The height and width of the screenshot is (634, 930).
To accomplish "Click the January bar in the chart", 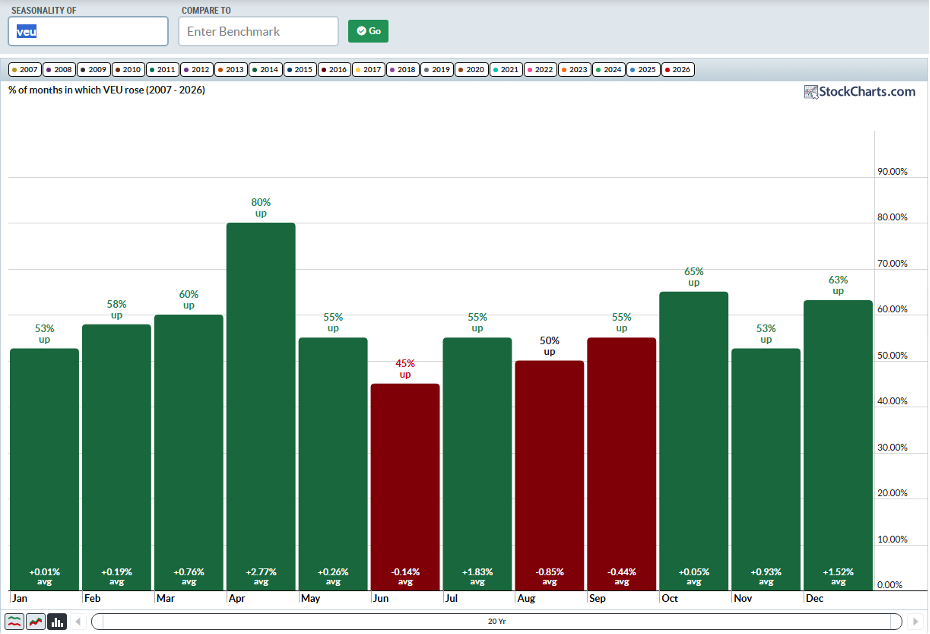I will [x=44, y=469].
